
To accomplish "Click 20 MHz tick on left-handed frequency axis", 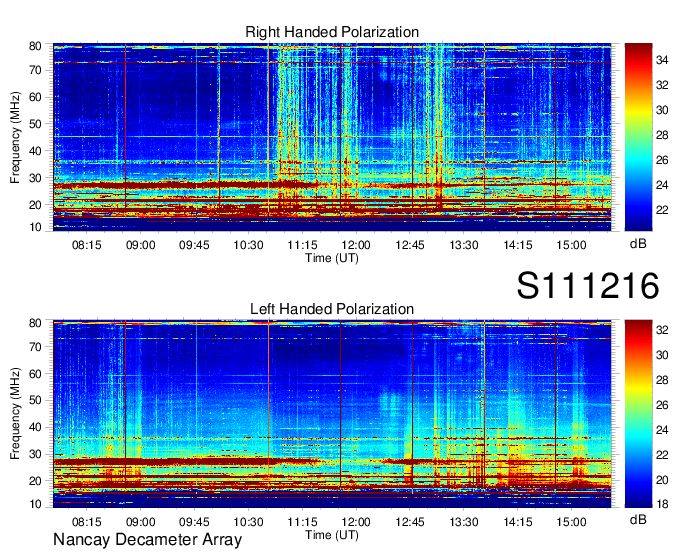I will (x=35, y=481).
